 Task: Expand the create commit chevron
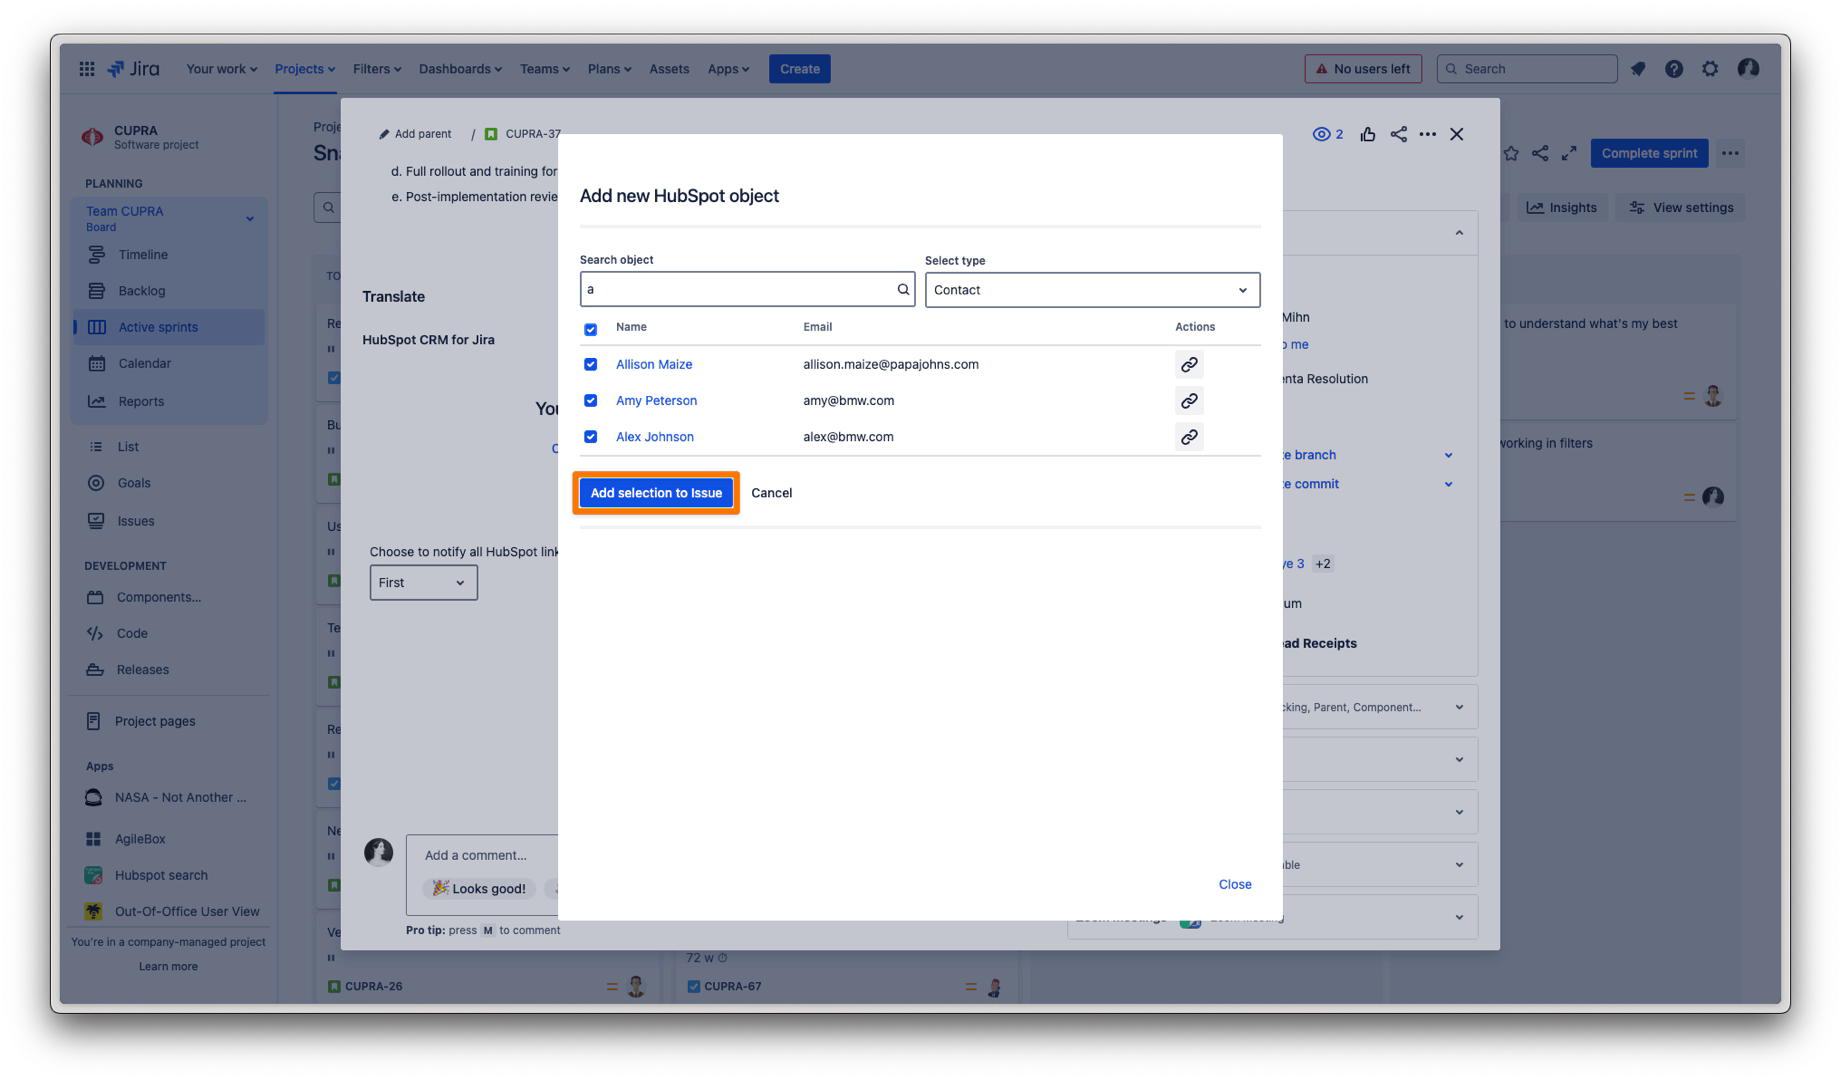(1448, 485)
